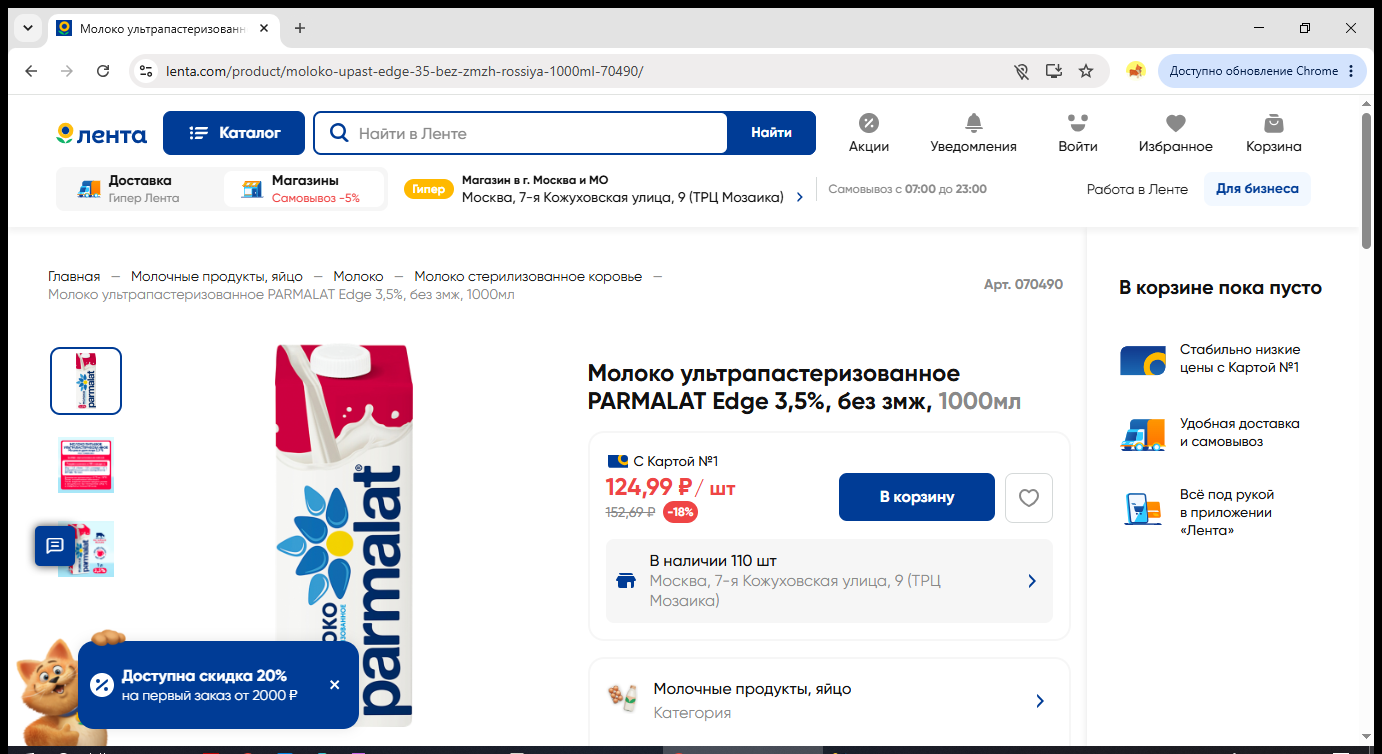Bookmark this page with star icon
The width and height of the screenshot is (1382, 754).
(1086, 71)
